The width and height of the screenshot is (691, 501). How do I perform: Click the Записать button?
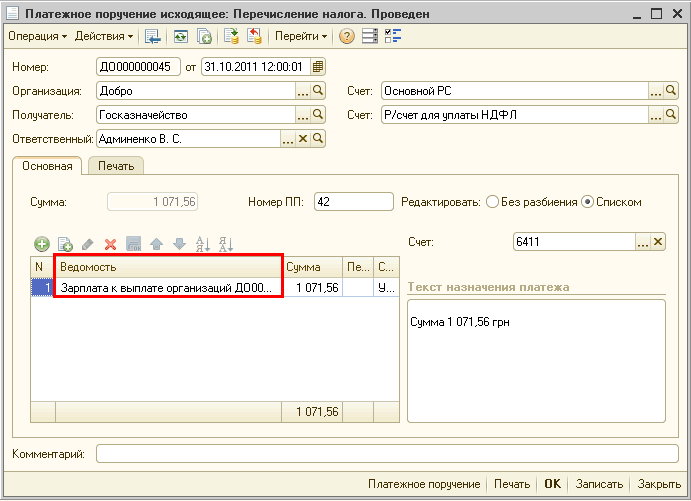pos(599,484)
